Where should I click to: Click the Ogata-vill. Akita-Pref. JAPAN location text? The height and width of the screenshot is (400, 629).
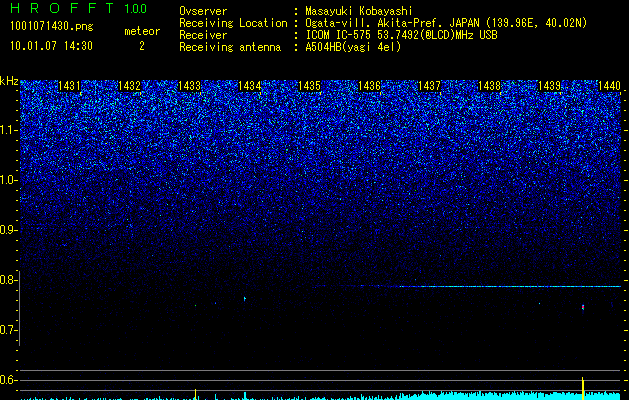tap(446, 23)
